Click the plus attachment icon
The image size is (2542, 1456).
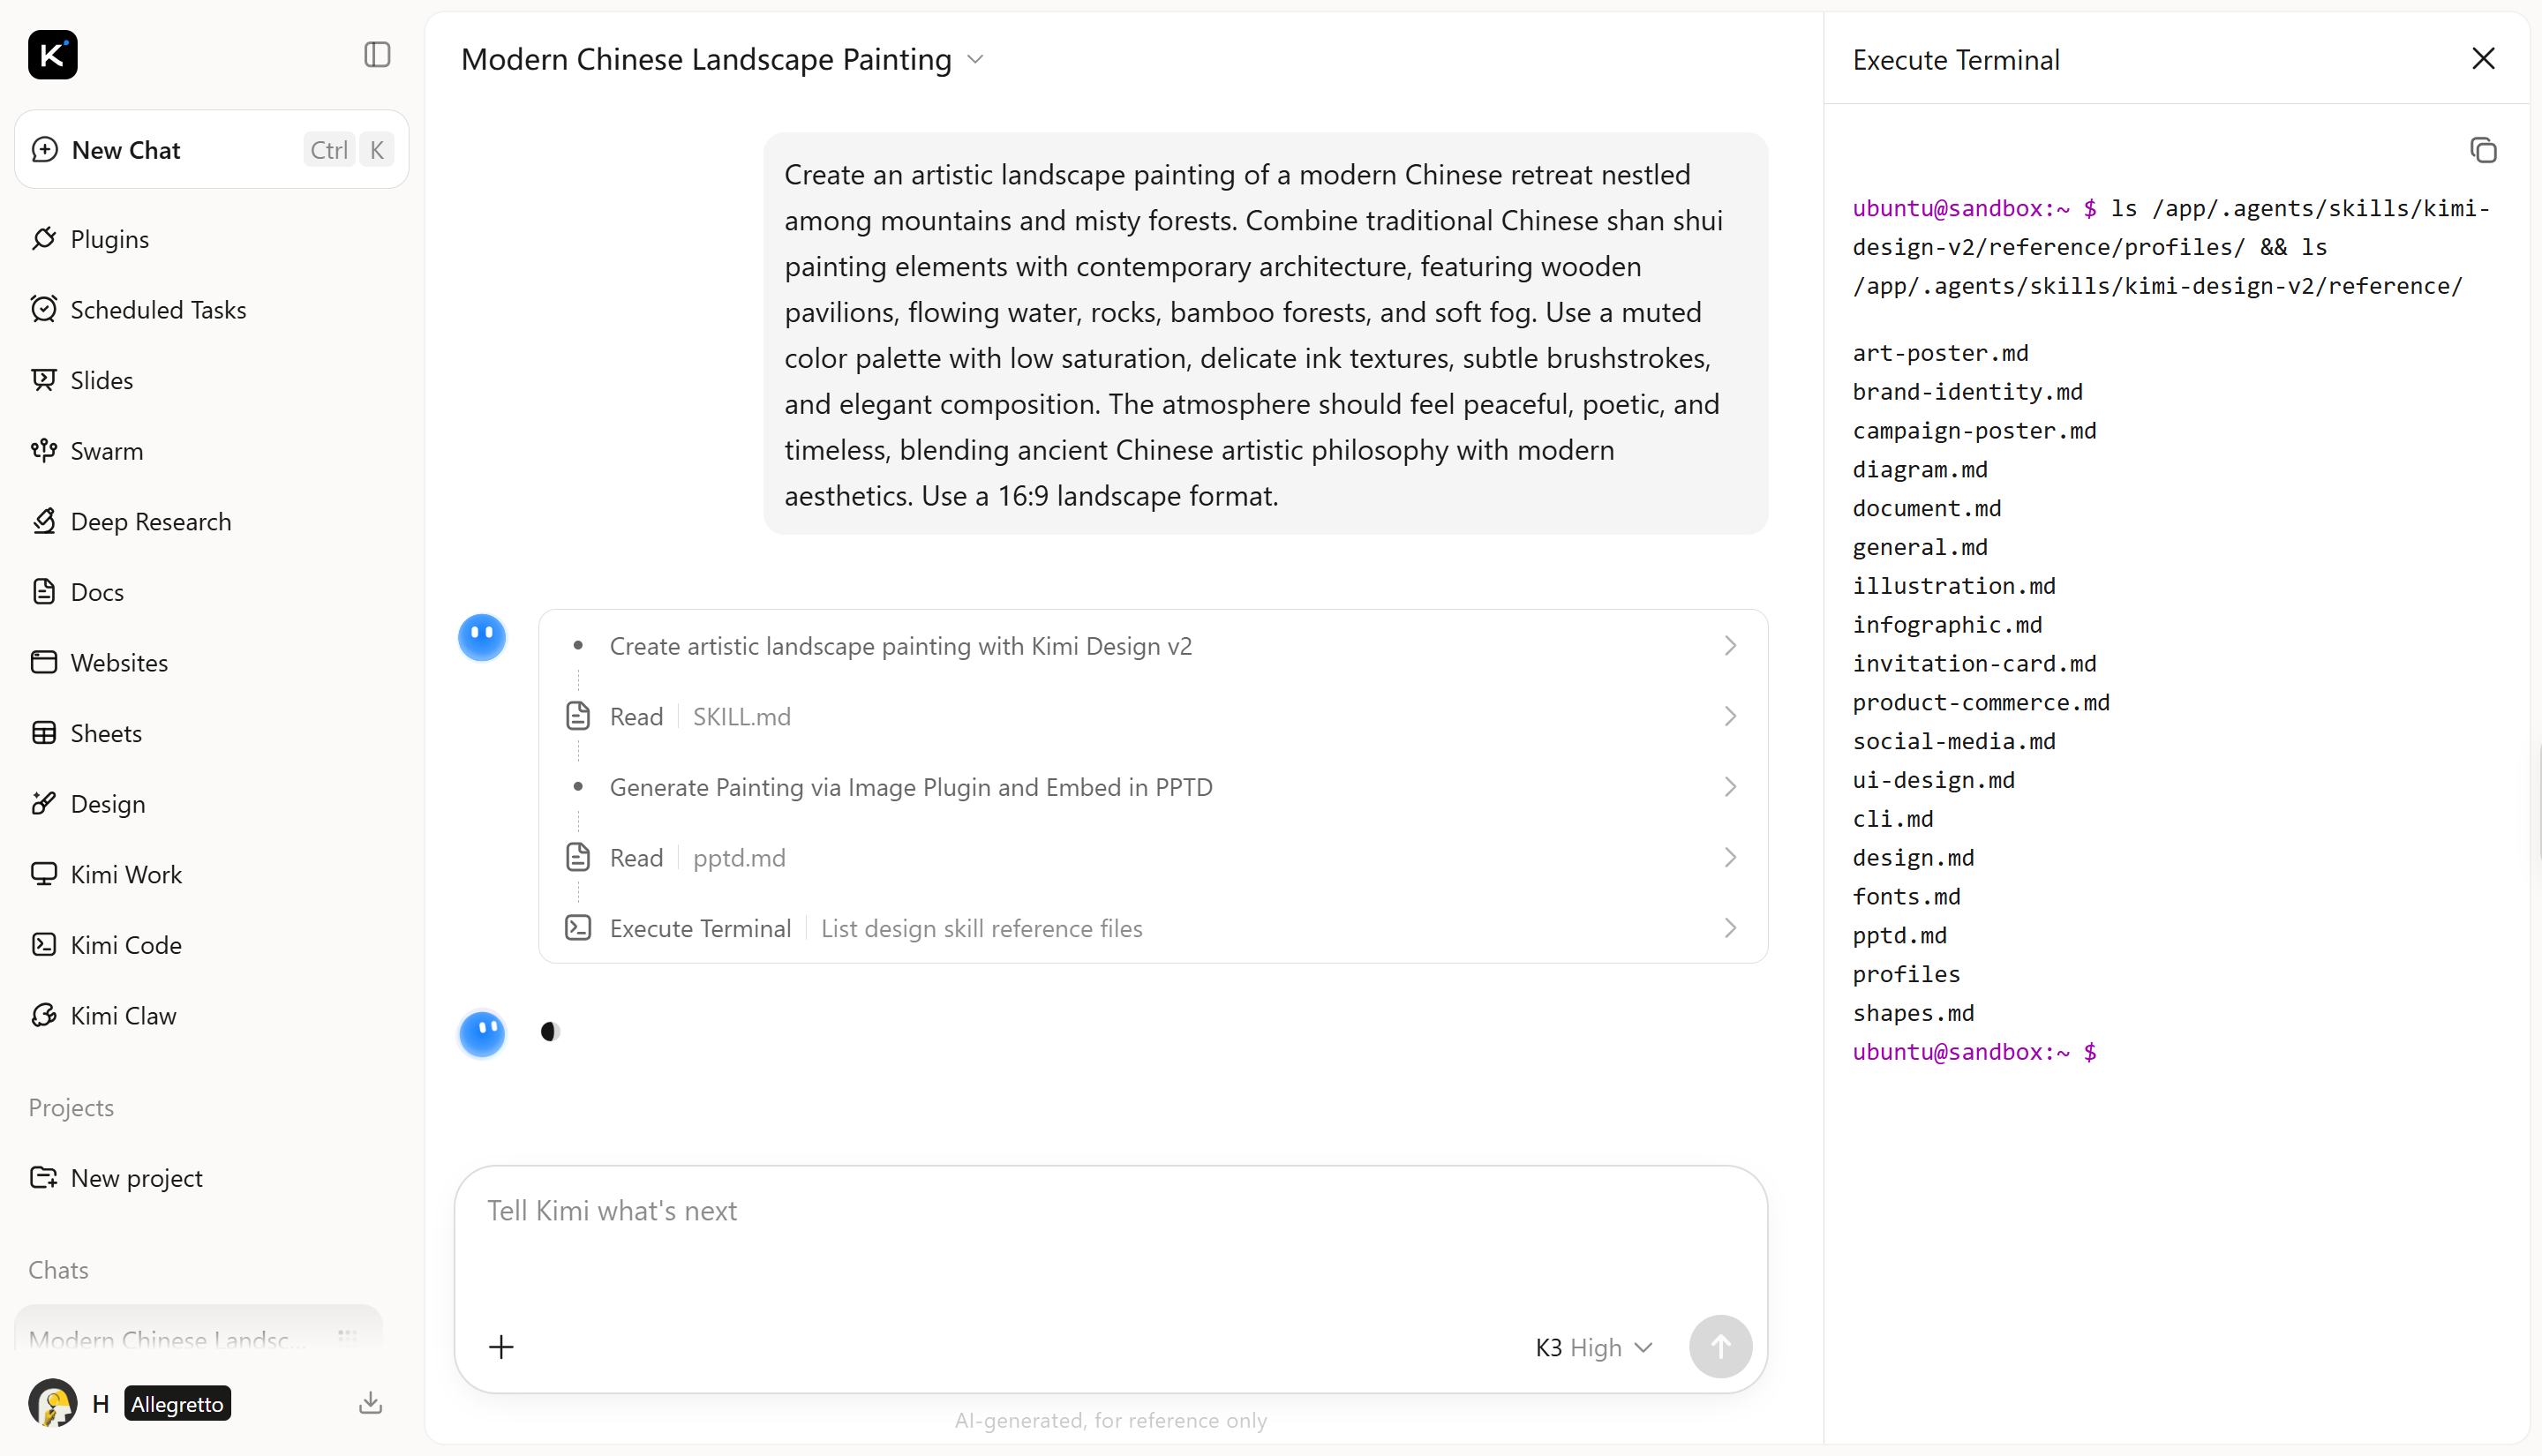pyautogui.click(x=501, y=1347)
